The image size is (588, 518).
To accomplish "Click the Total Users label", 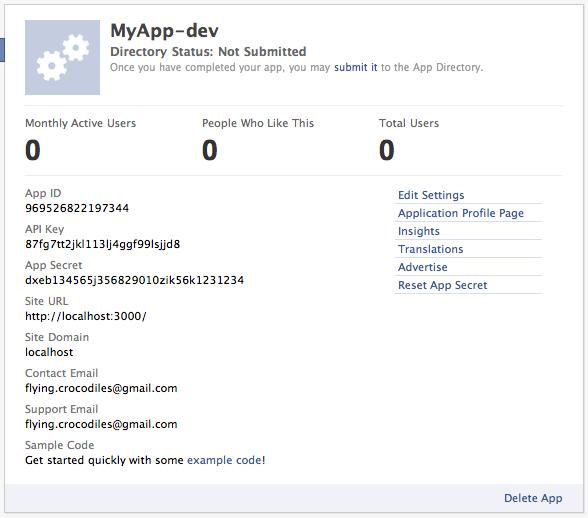I will (x=409, y=123).
